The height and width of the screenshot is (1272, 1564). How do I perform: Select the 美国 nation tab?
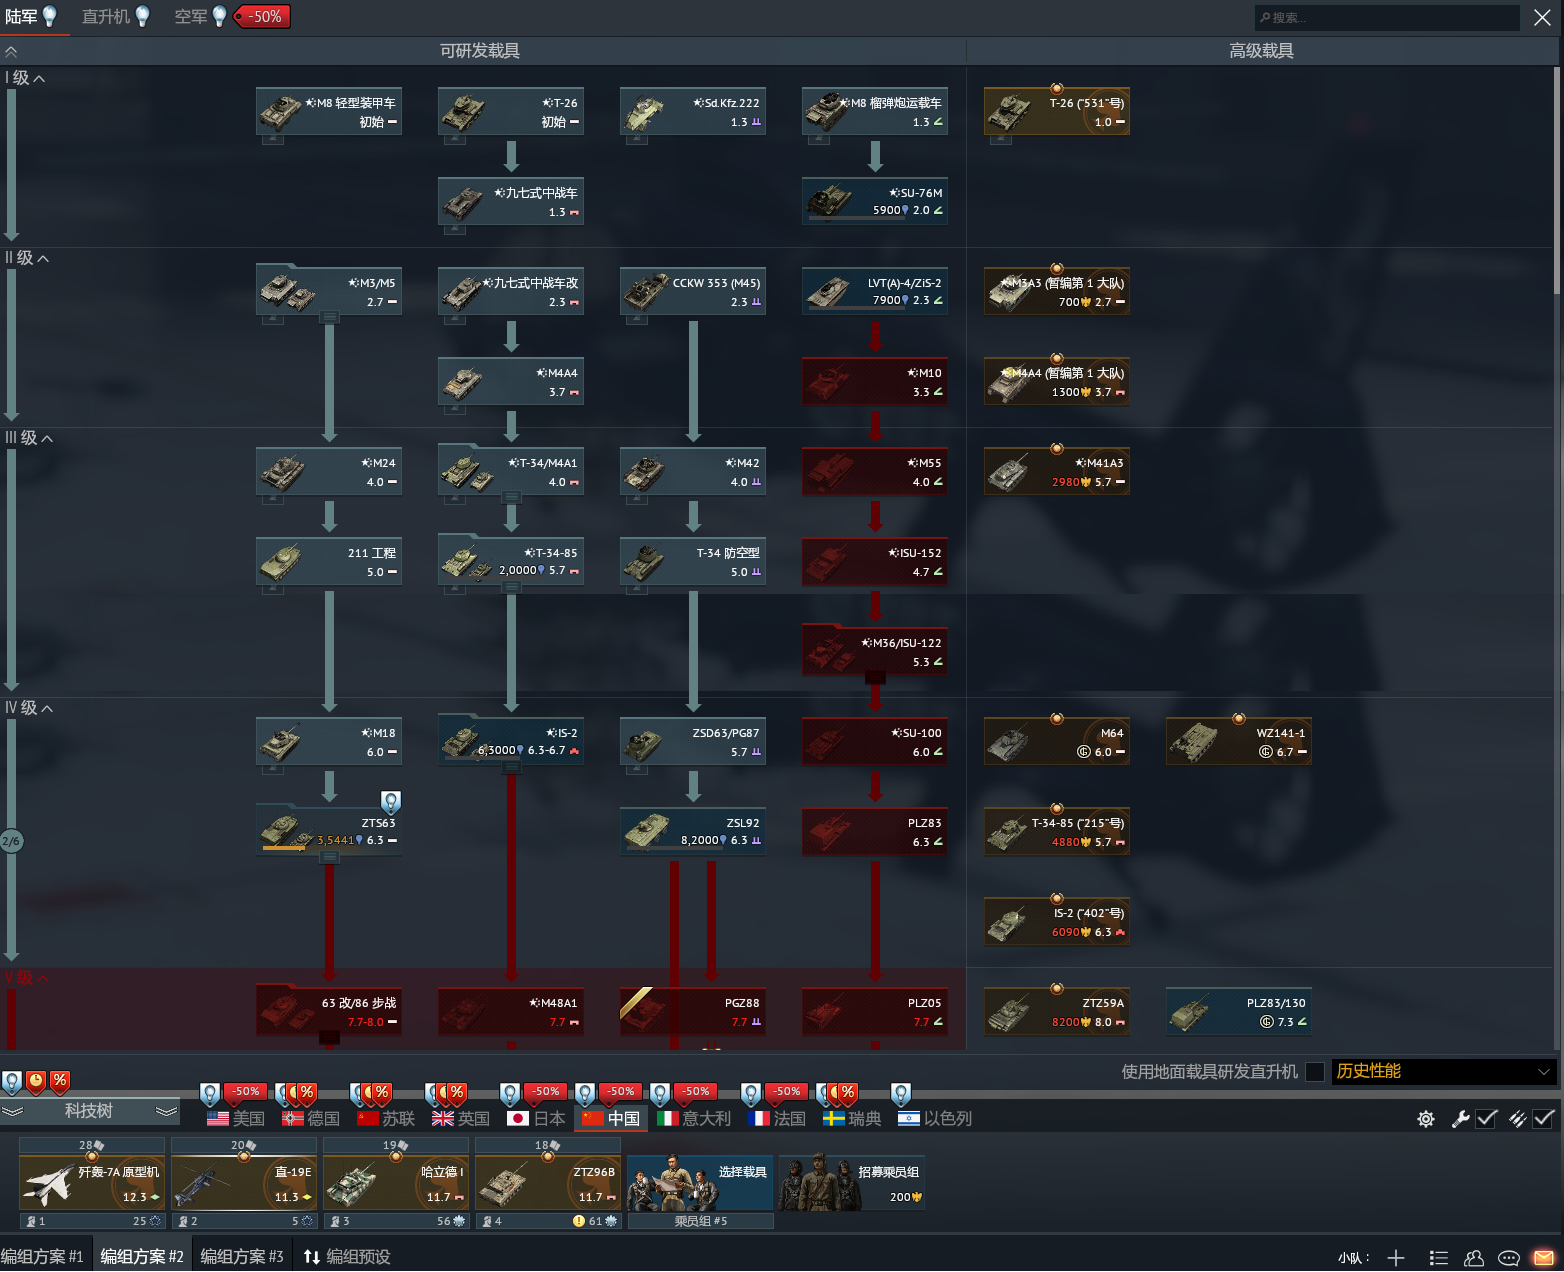(236, 1119)
